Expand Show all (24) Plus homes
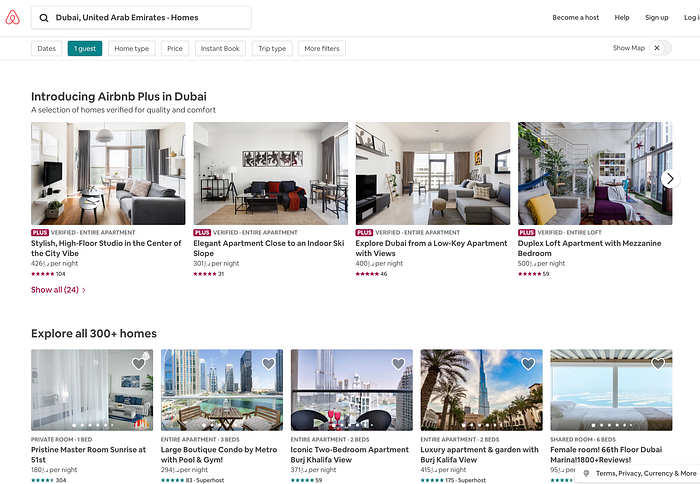The height and width of the screenshot is (484, 700). (58, 290)
